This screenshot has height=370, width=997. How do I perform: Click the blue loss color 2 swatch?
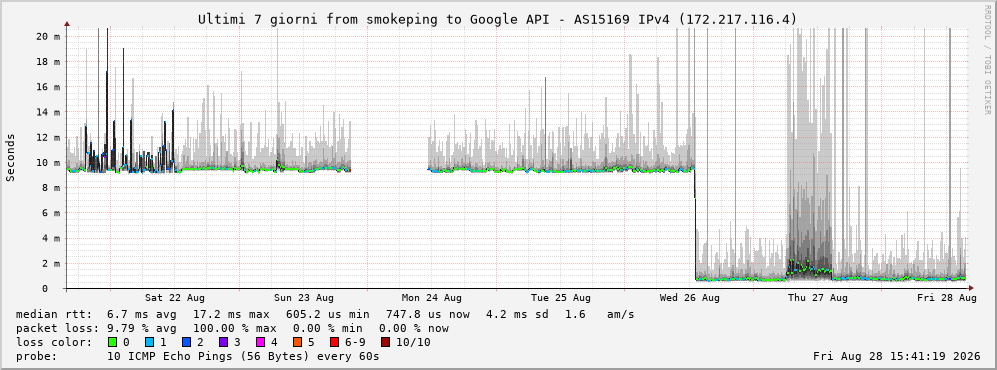point(187,342)
